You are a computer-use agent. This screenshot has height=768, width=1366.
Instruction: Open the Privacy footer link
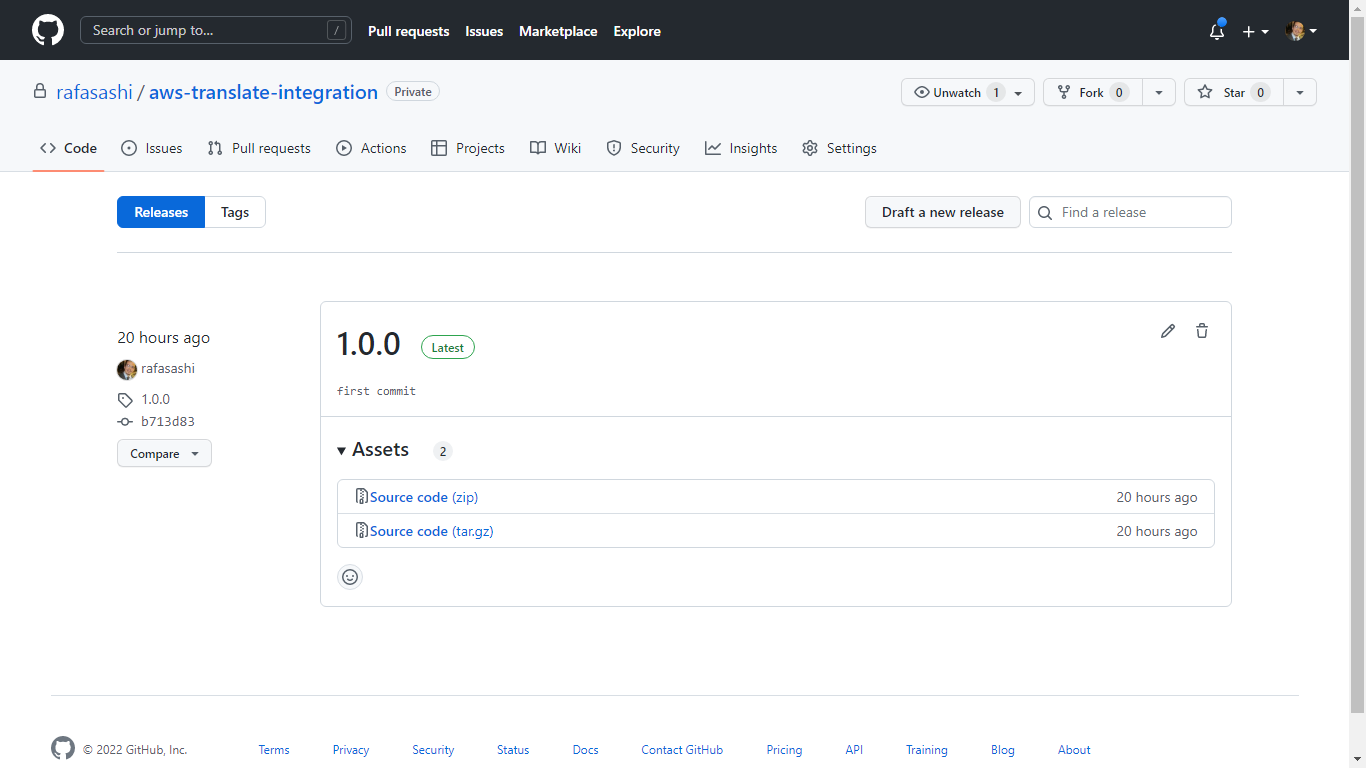[351, 750]
